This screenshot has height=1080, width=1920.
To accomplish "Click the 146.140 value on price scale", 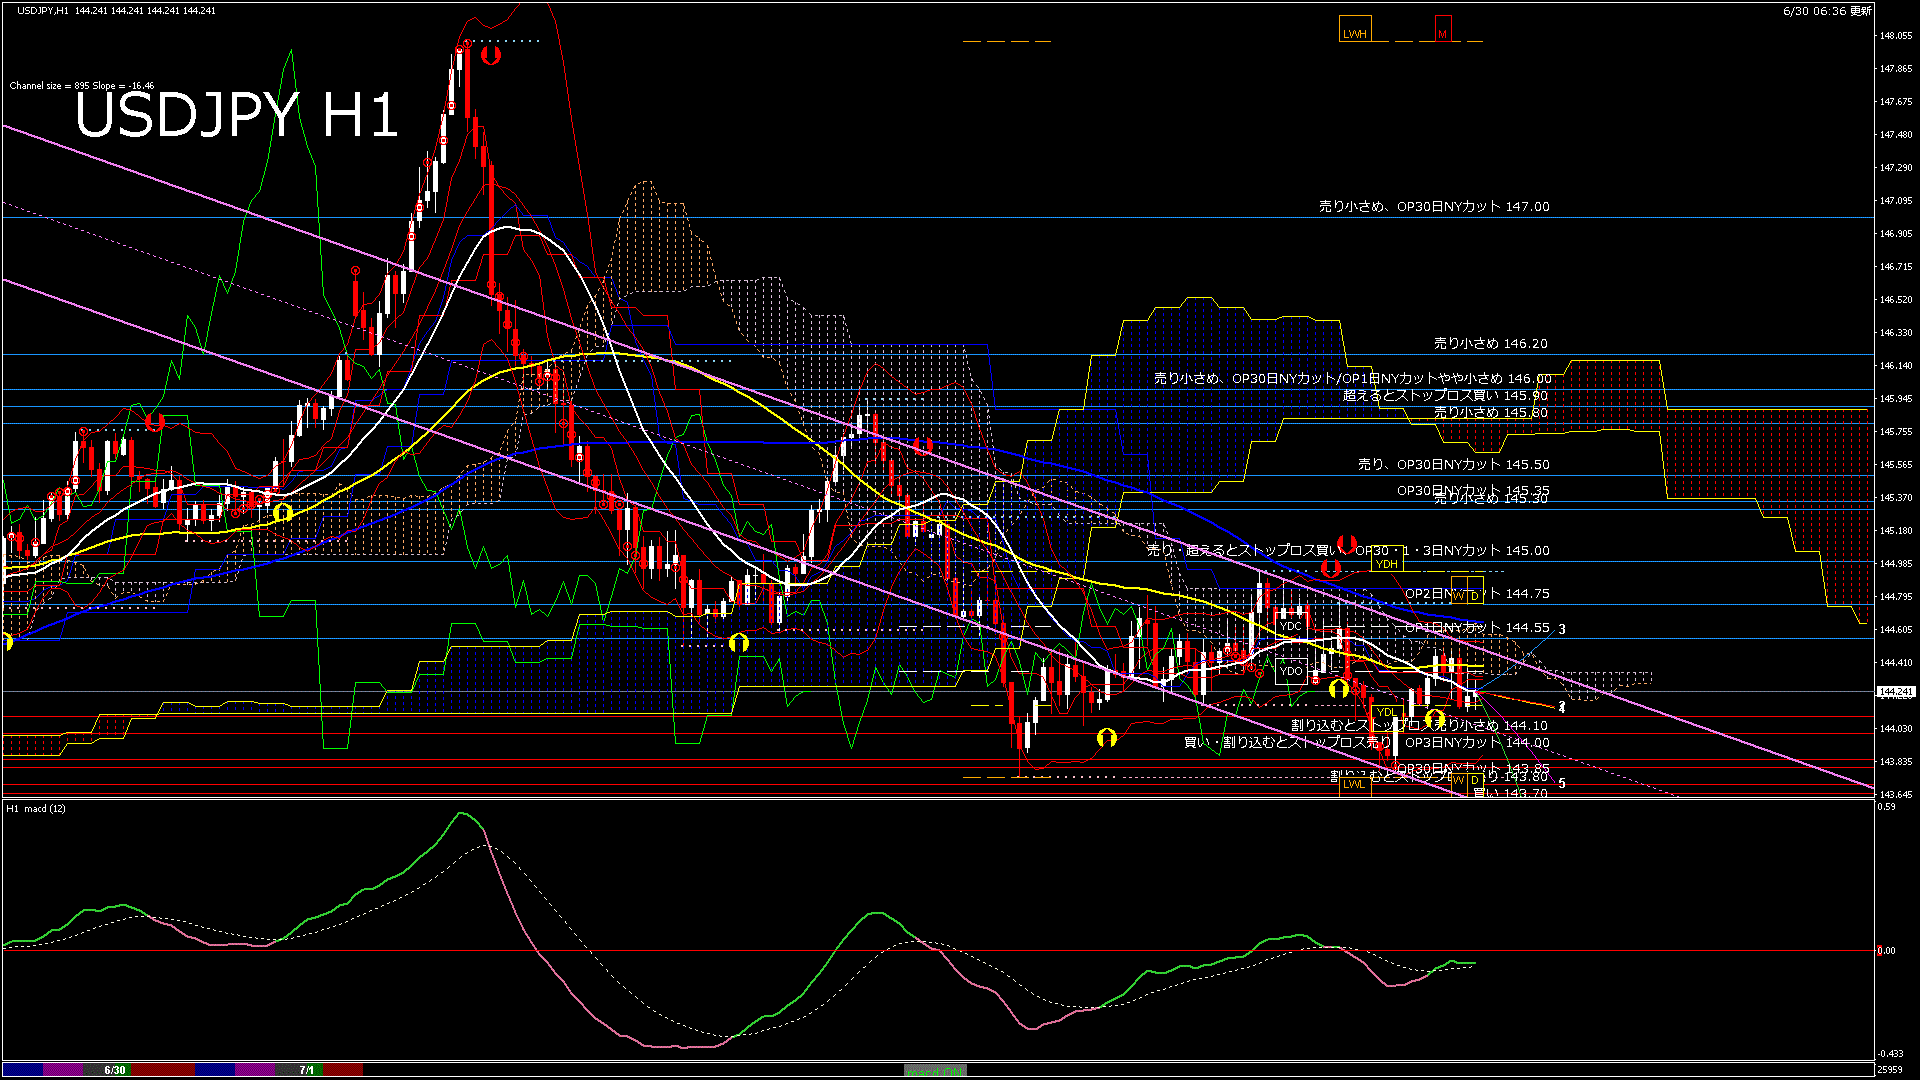I will pyautogui.click(x=1896, y=366).
